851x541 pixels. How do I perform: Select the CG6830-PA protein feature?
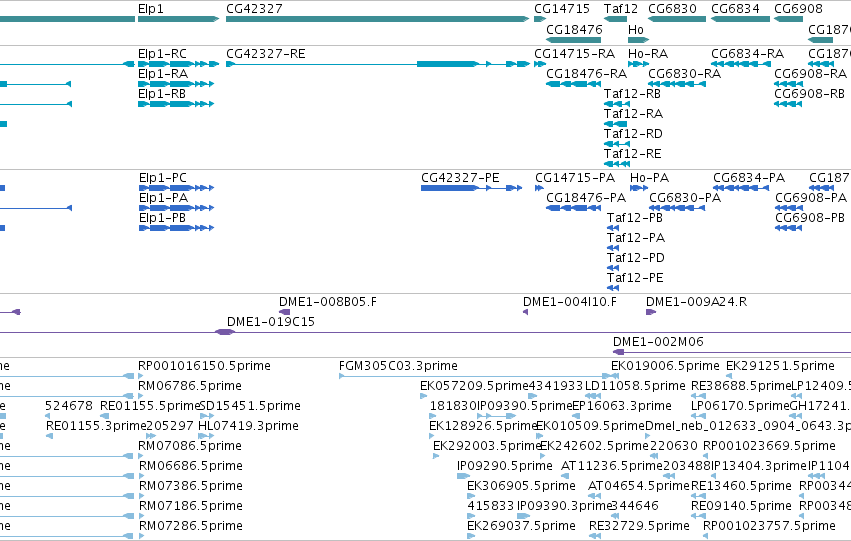tap(677, 208)
